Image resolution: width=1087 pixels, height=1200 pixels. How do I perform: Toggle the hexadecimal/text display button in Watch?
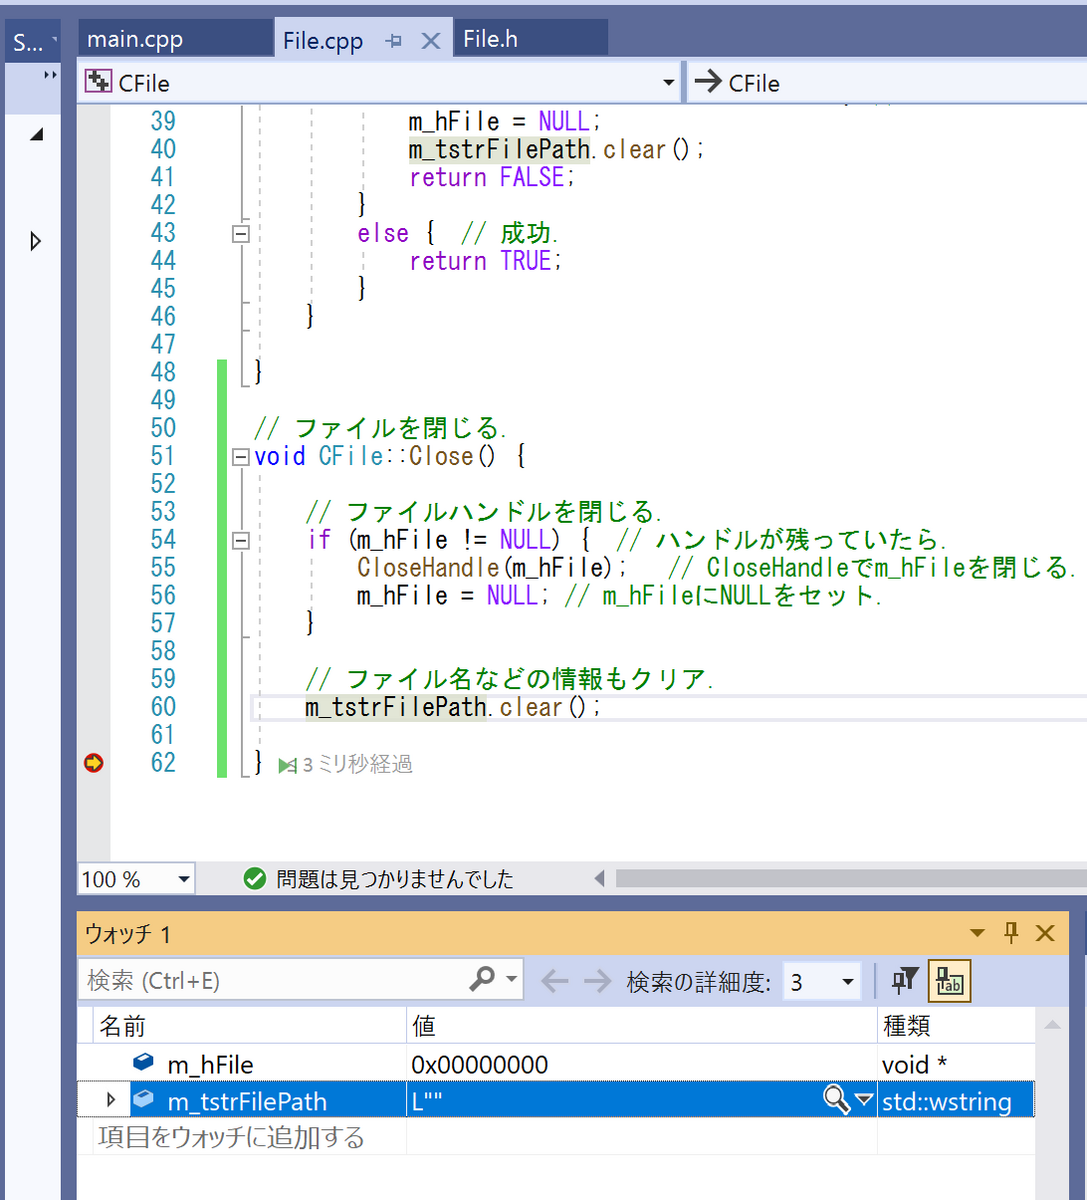(949, 981)
